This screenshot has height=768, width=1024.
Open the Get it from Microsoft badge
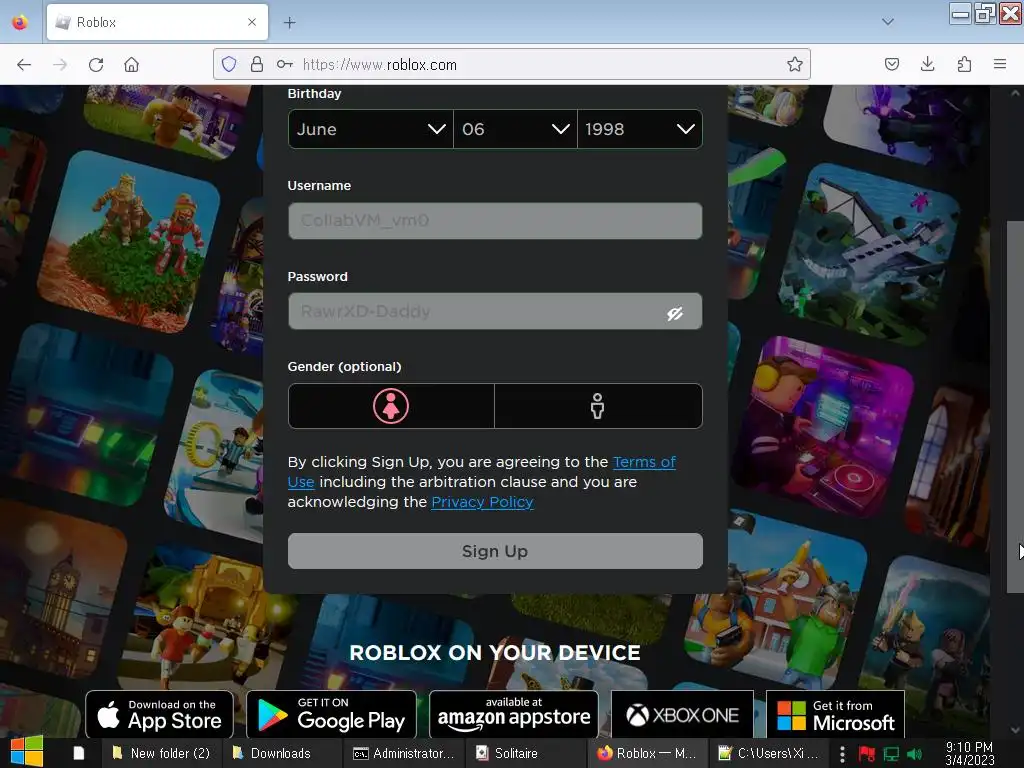click(835, 714)
